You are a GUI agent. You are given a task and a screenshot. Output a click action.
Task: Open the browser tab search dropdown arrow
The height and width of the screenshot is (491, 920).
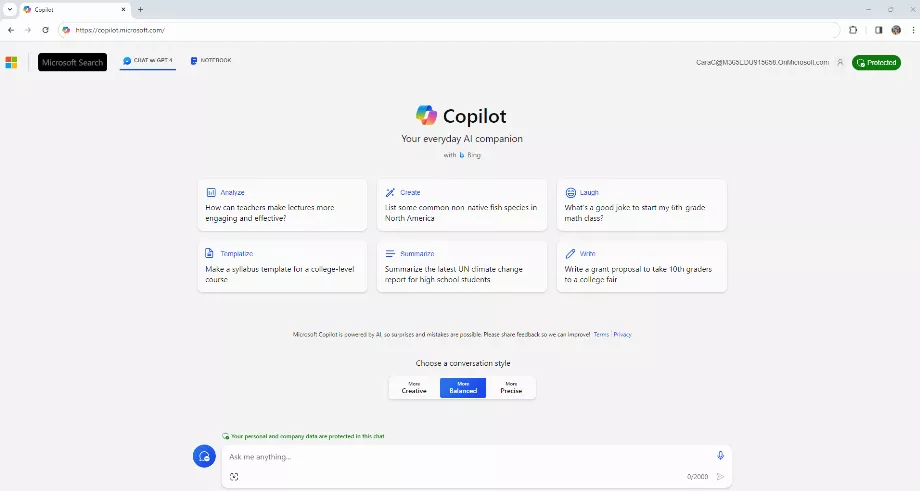[x=10, y=9]
